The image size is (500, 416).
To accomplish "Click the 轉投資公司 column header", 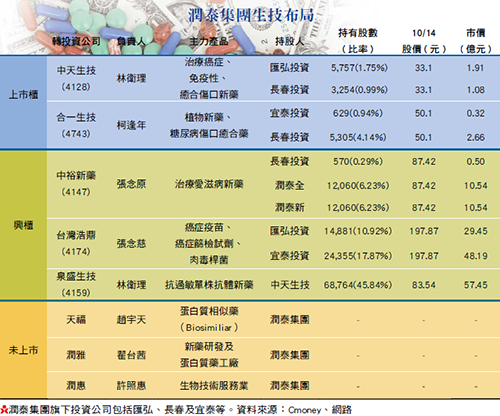I will (76, 41).
